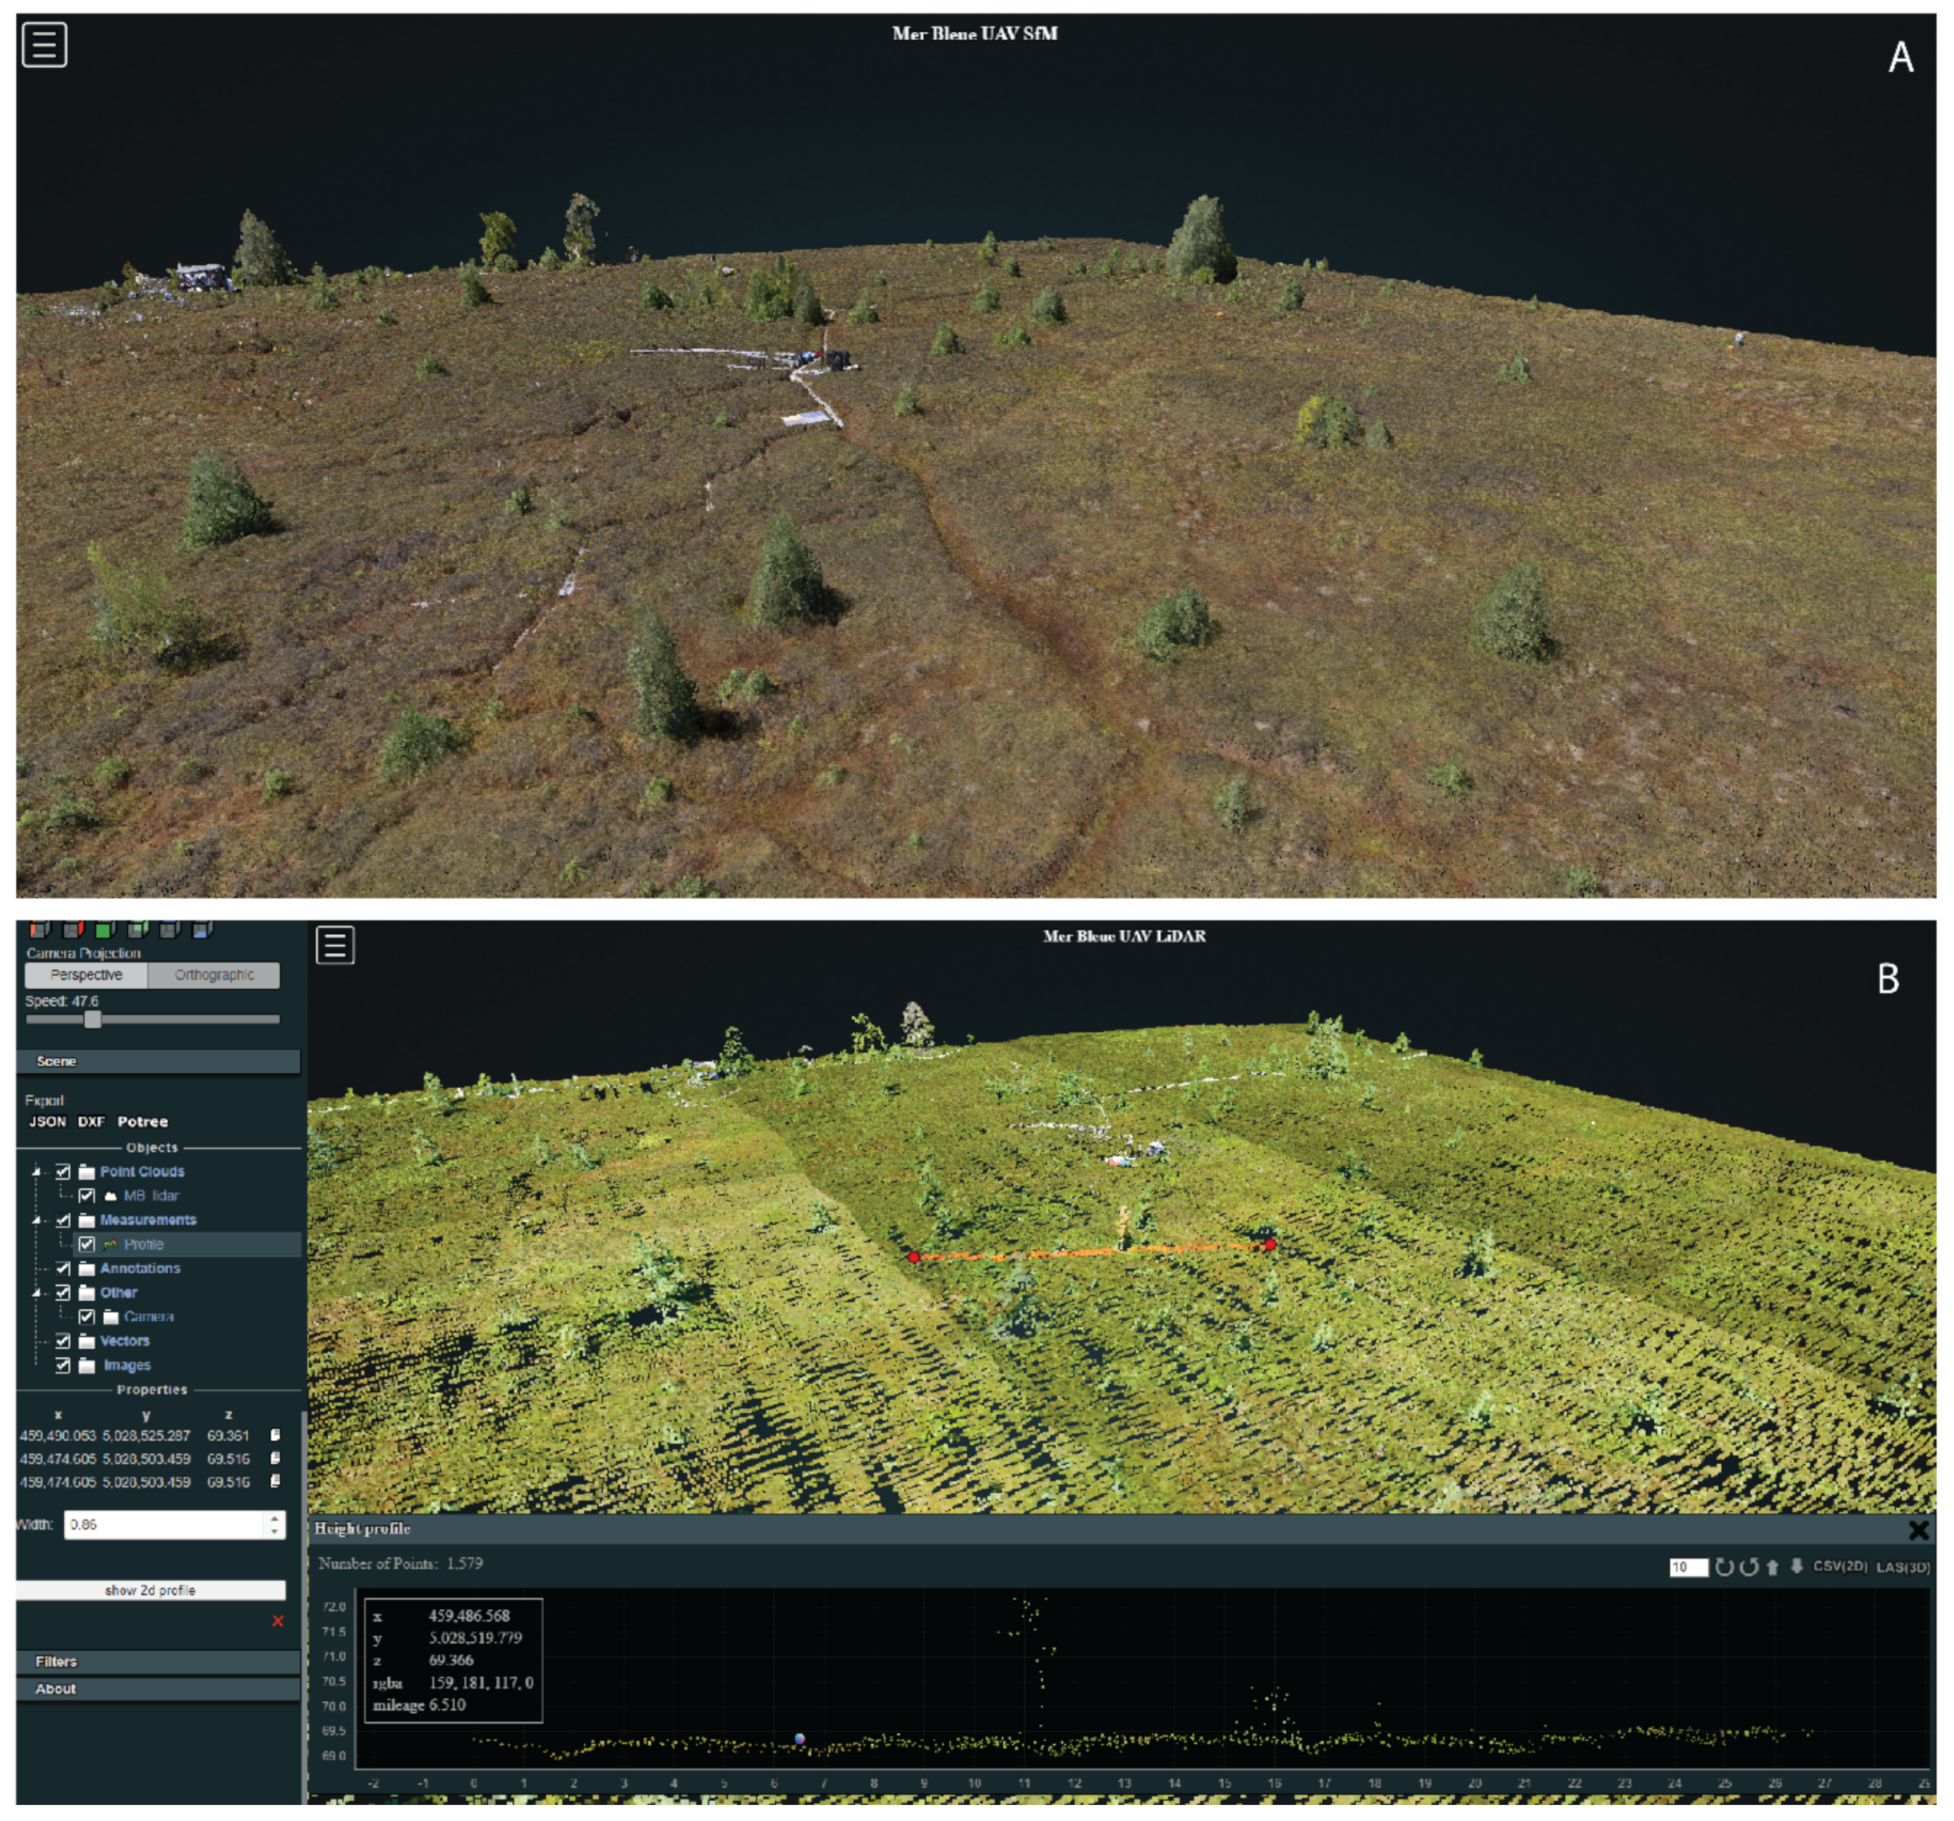Rotate profile counterclockwise icon

1748,1567
